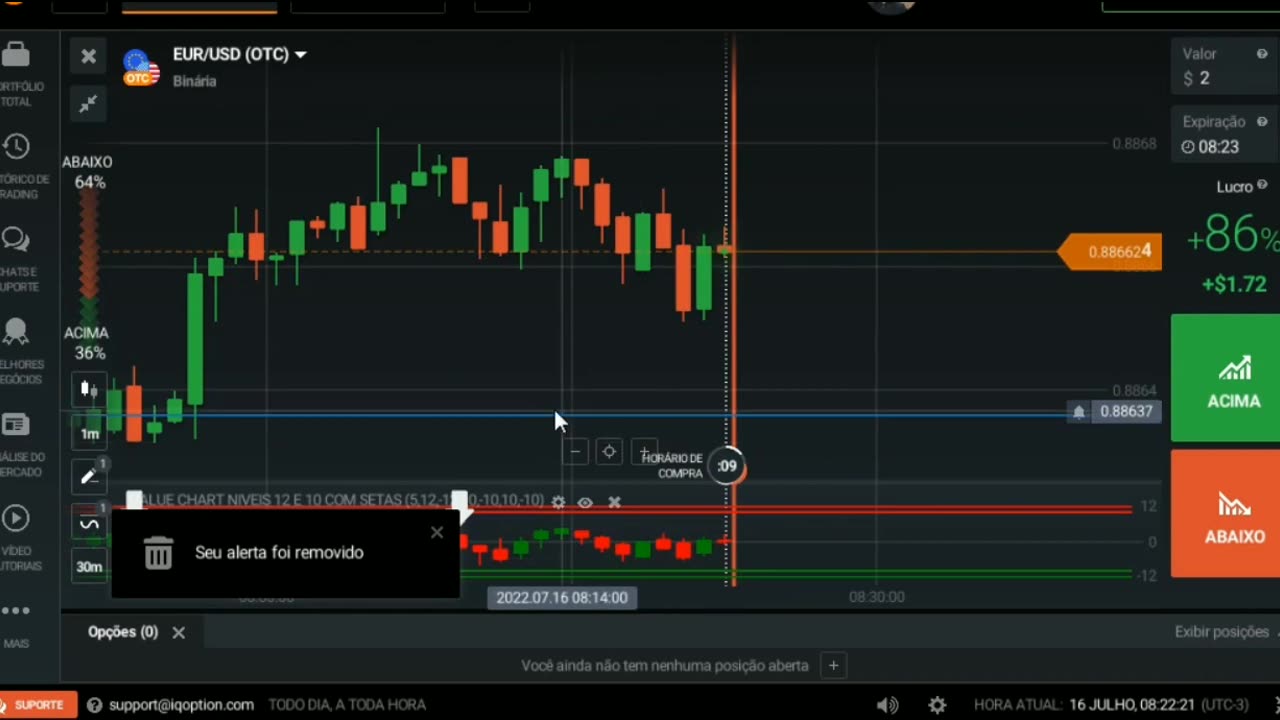The height and width of the screenshot is (720, 1280).
Task: Show help for Lucro
Action: click(x=1262, y=185)
